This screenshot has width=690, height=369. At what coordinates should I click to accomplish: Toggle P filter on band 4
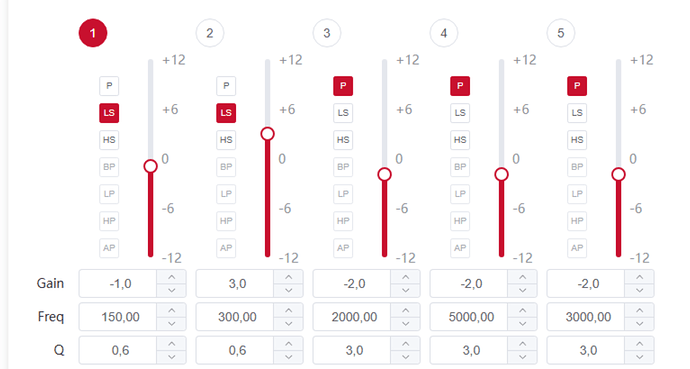point(460,86)
